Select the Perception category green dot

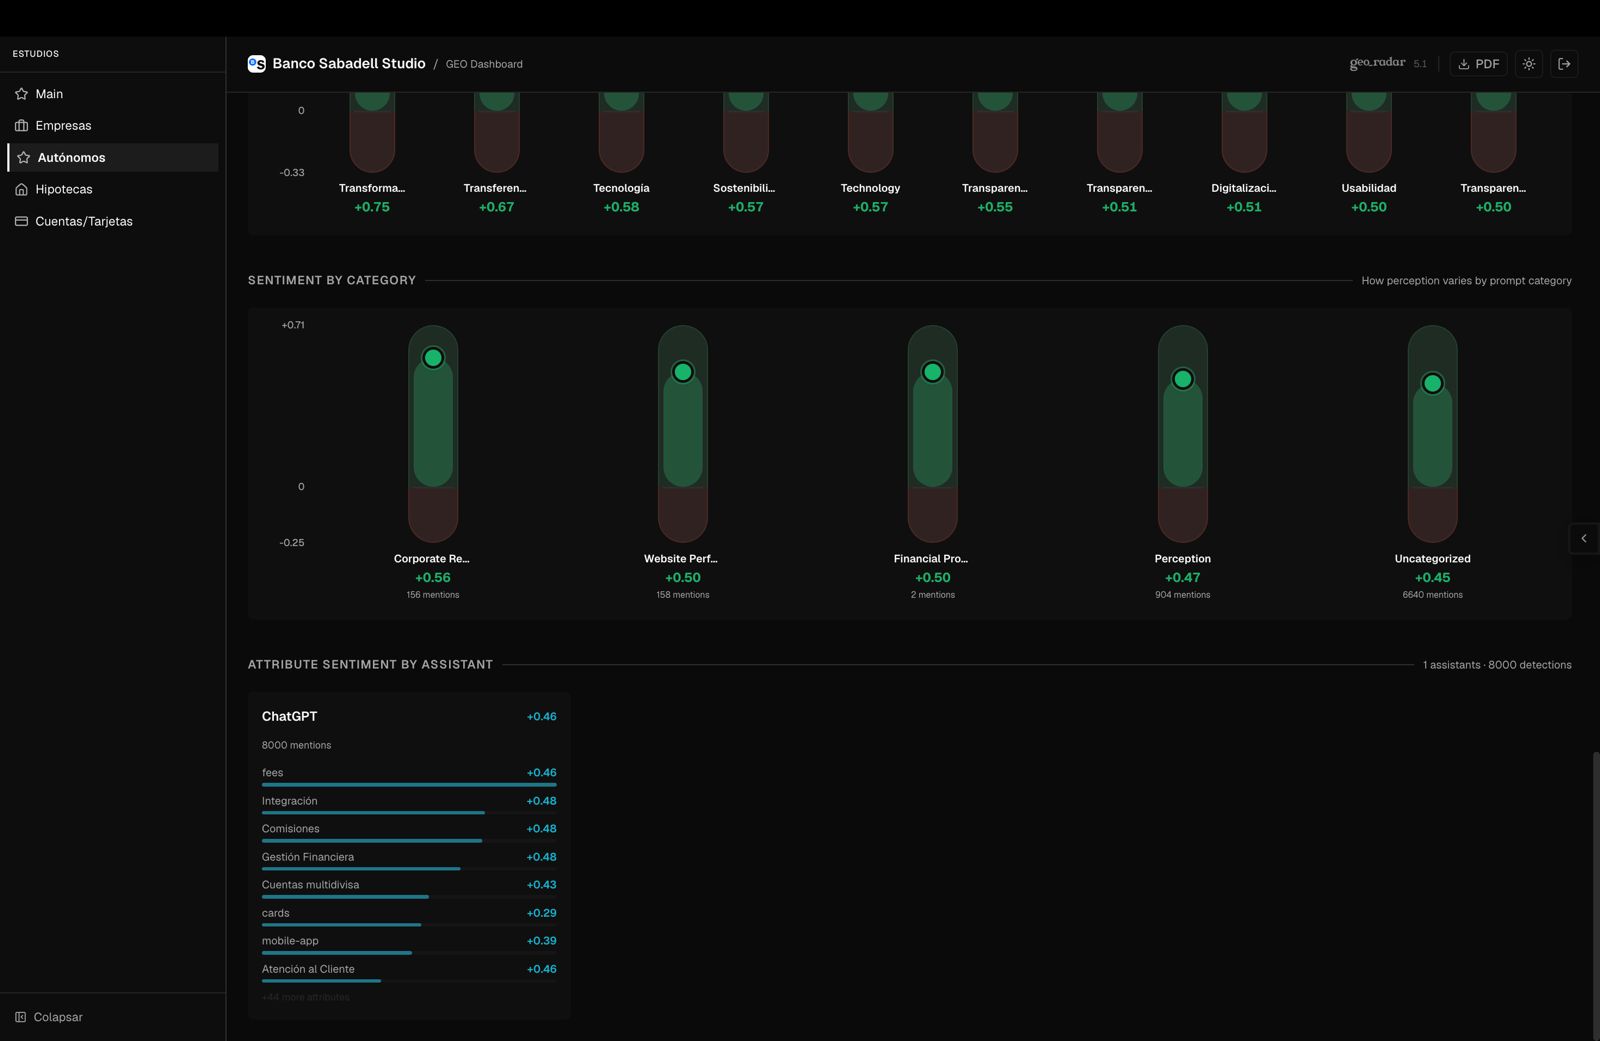tap(1182, 379)
